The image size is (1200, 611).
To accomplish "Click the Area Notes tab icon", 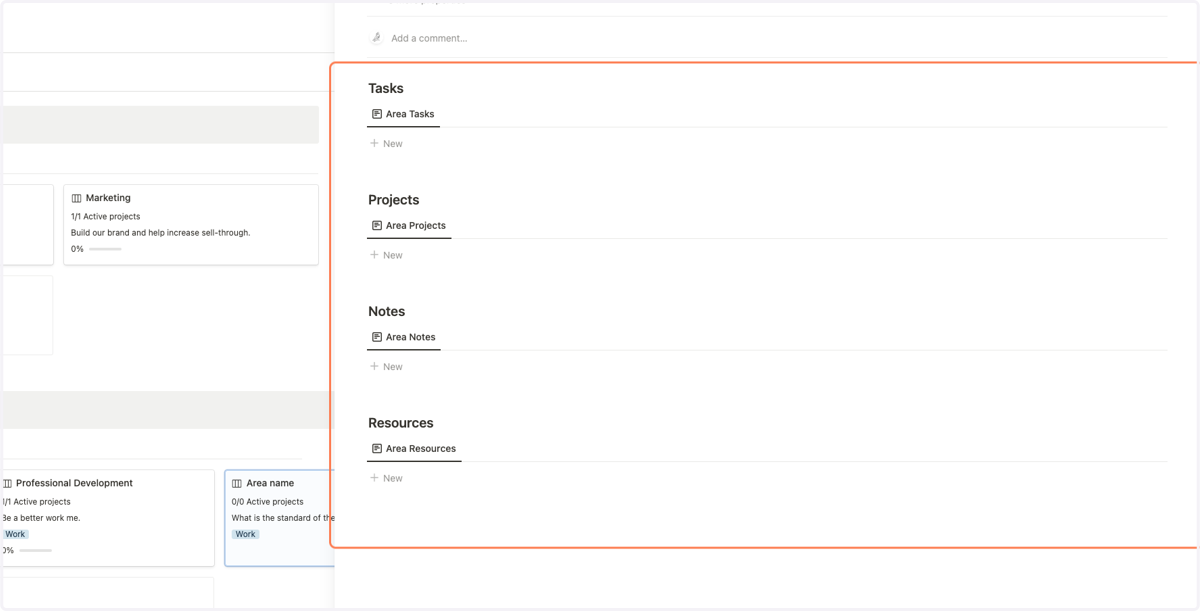I will [x=377, y=337].
